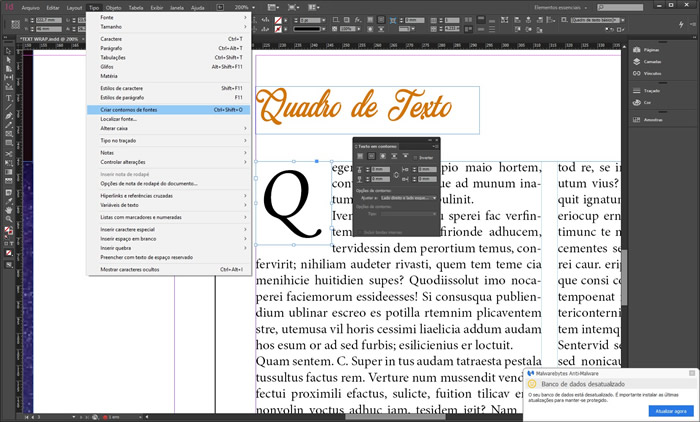Click the Atualizar agora button

(669, 411)
